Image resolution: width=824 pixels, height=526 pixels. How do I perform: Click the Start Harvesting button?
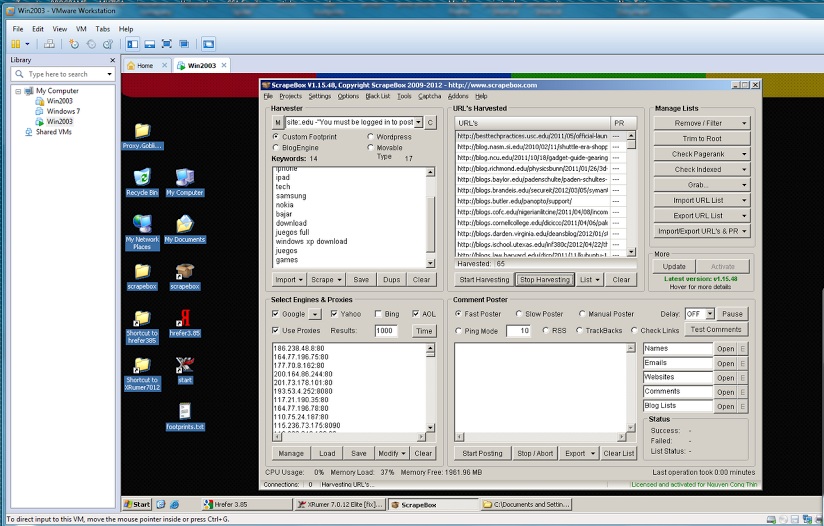point(484,280)
